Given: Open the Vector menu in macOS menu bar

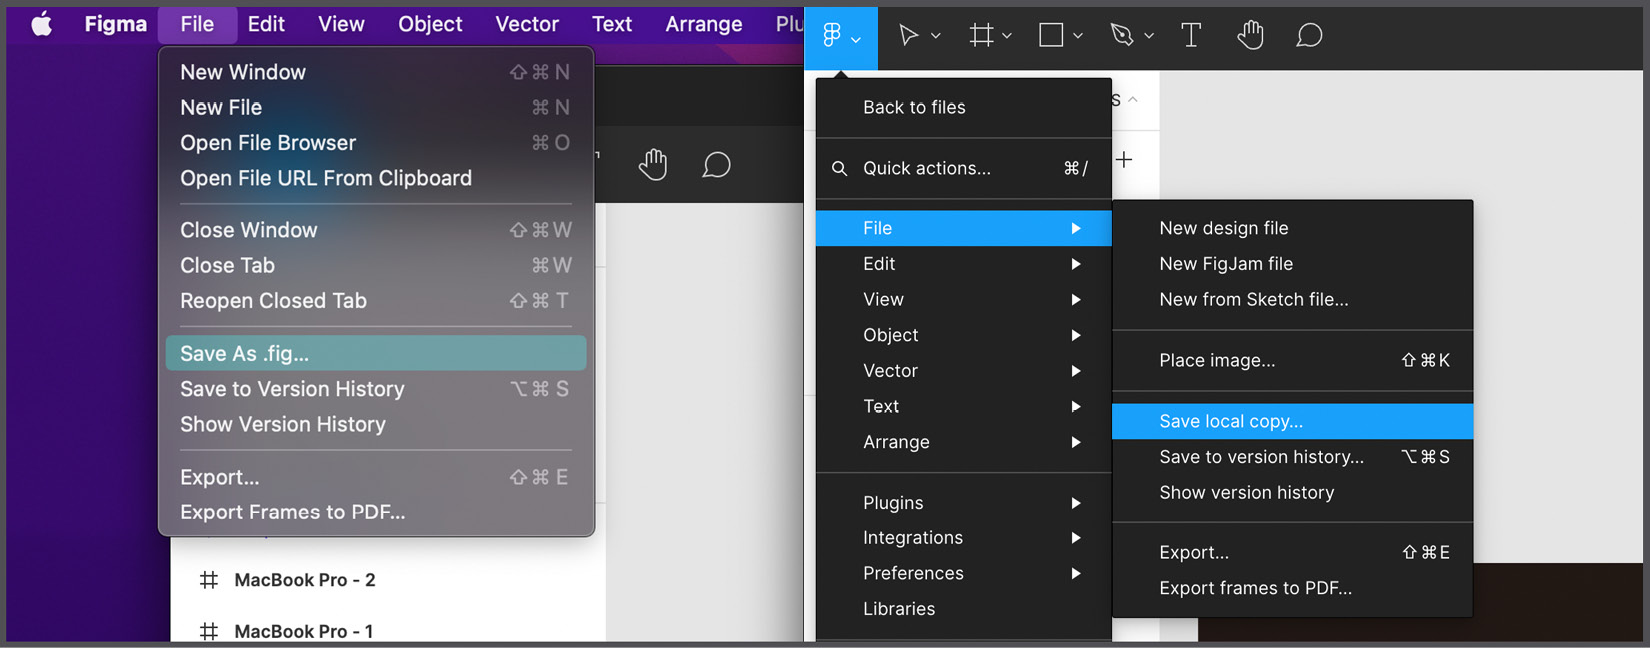Looking at the screenshot, I should pyautogui.click(x=527, y=24).
